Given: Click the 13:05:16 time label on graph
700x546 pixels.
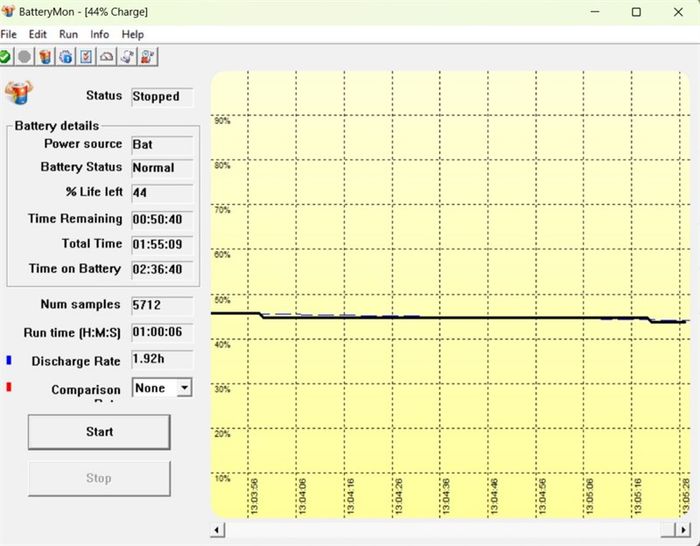Looking at the screenshot, I should tap(638, 496).
